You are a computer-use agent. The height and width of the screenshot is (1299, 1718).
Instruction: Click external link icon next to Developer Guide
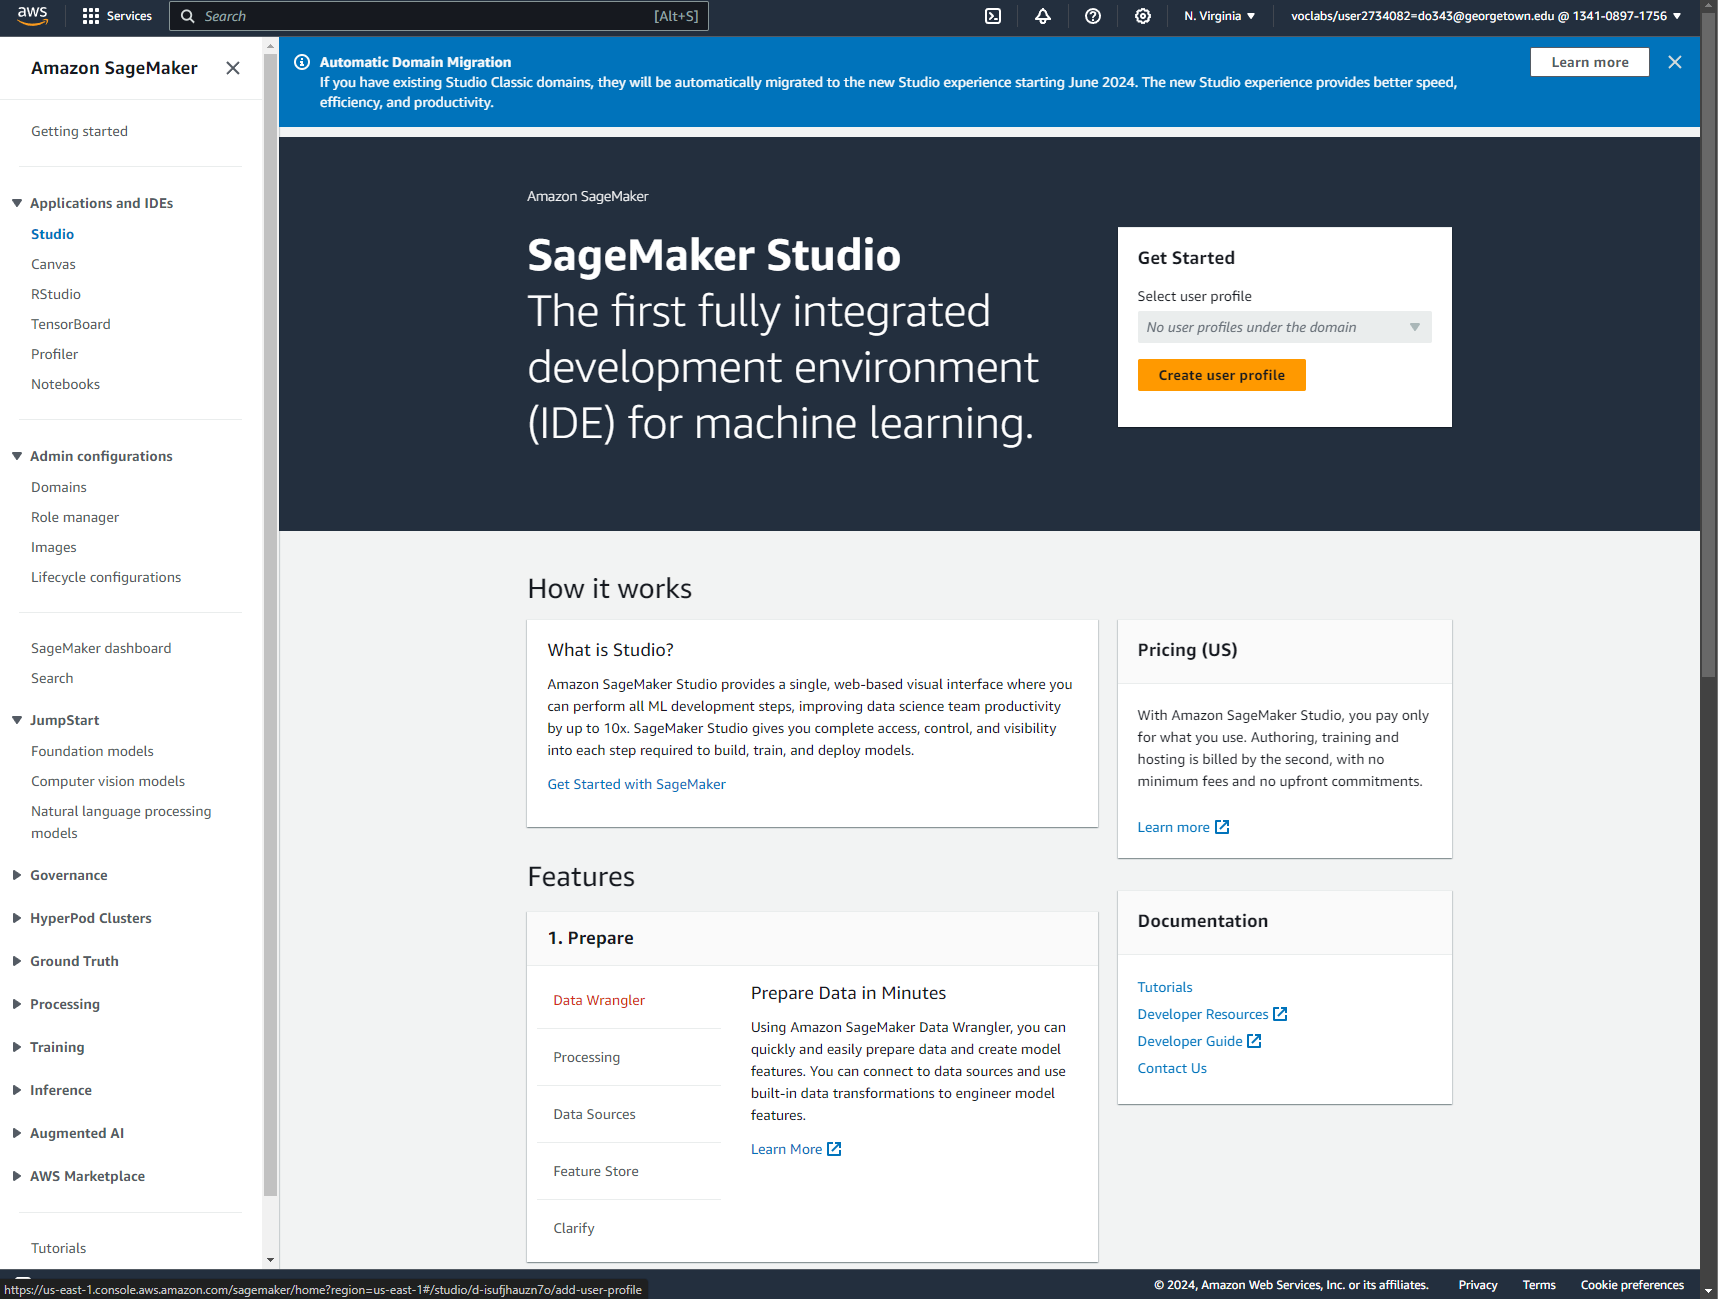tap(1254, 1041)
